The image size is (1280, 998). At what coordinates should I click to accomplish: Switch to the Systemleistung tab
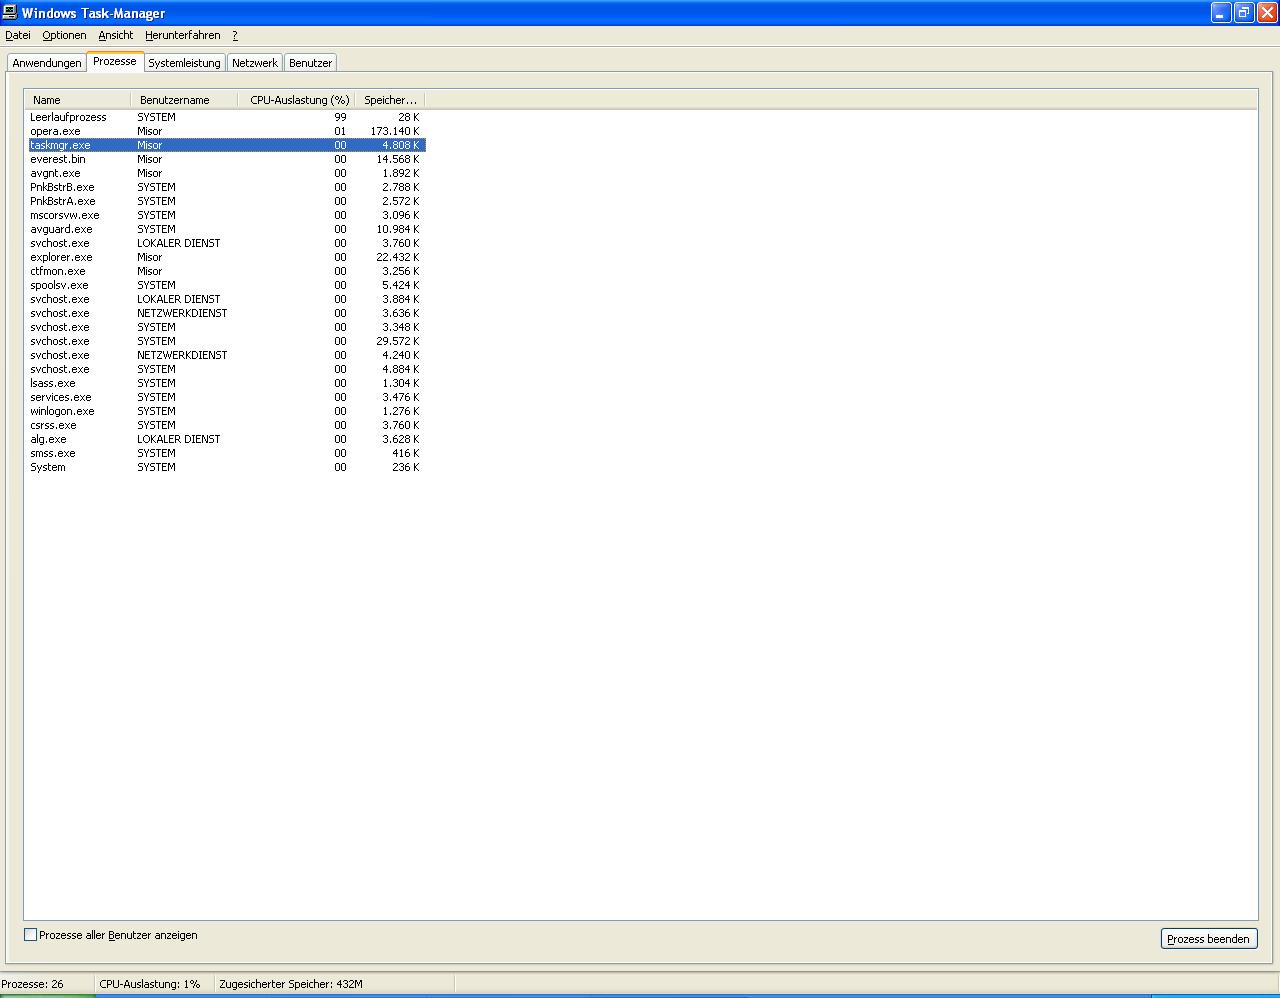(x=184, y=63)
